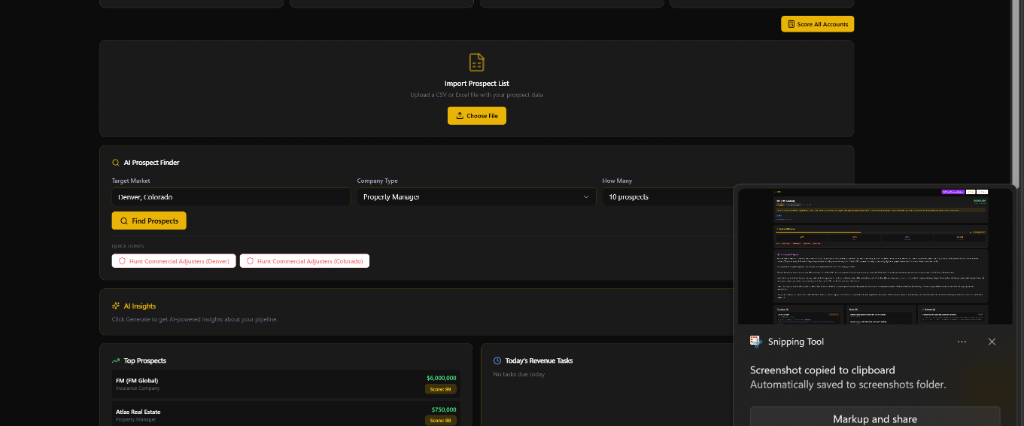Click the Find Prospects button
Image resolution: width=1024 pixels, height=426 pixels.
[149, 221]
